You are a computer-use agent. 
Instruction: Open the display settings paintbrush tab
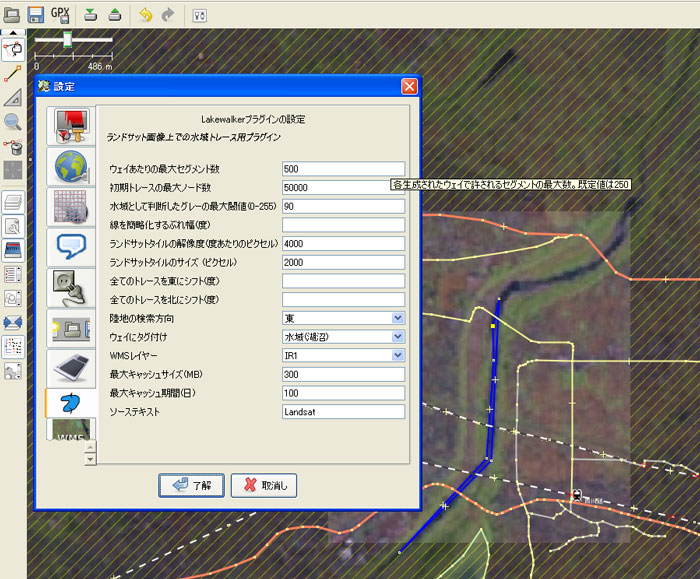pyautogui.click(x=71, y=126)
